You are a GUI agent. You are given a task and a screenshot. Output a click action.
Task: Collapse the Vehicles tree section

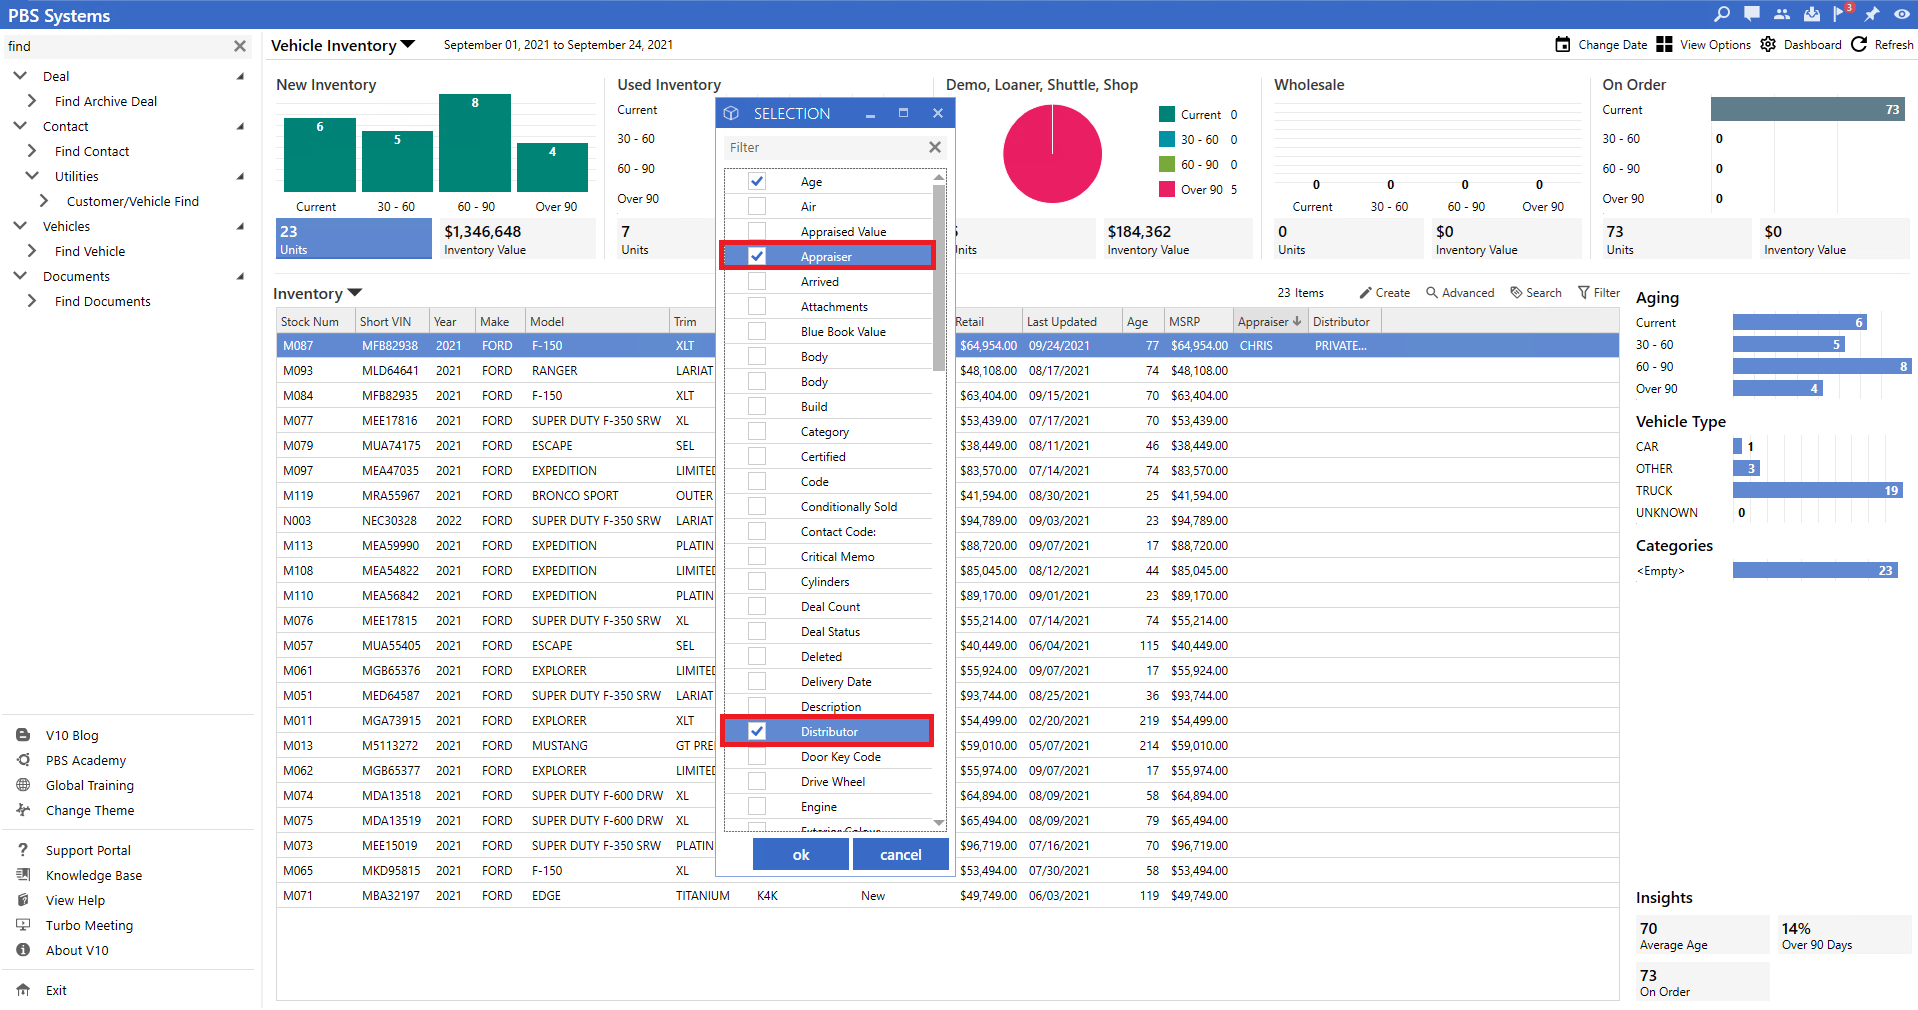click(20, 226)
